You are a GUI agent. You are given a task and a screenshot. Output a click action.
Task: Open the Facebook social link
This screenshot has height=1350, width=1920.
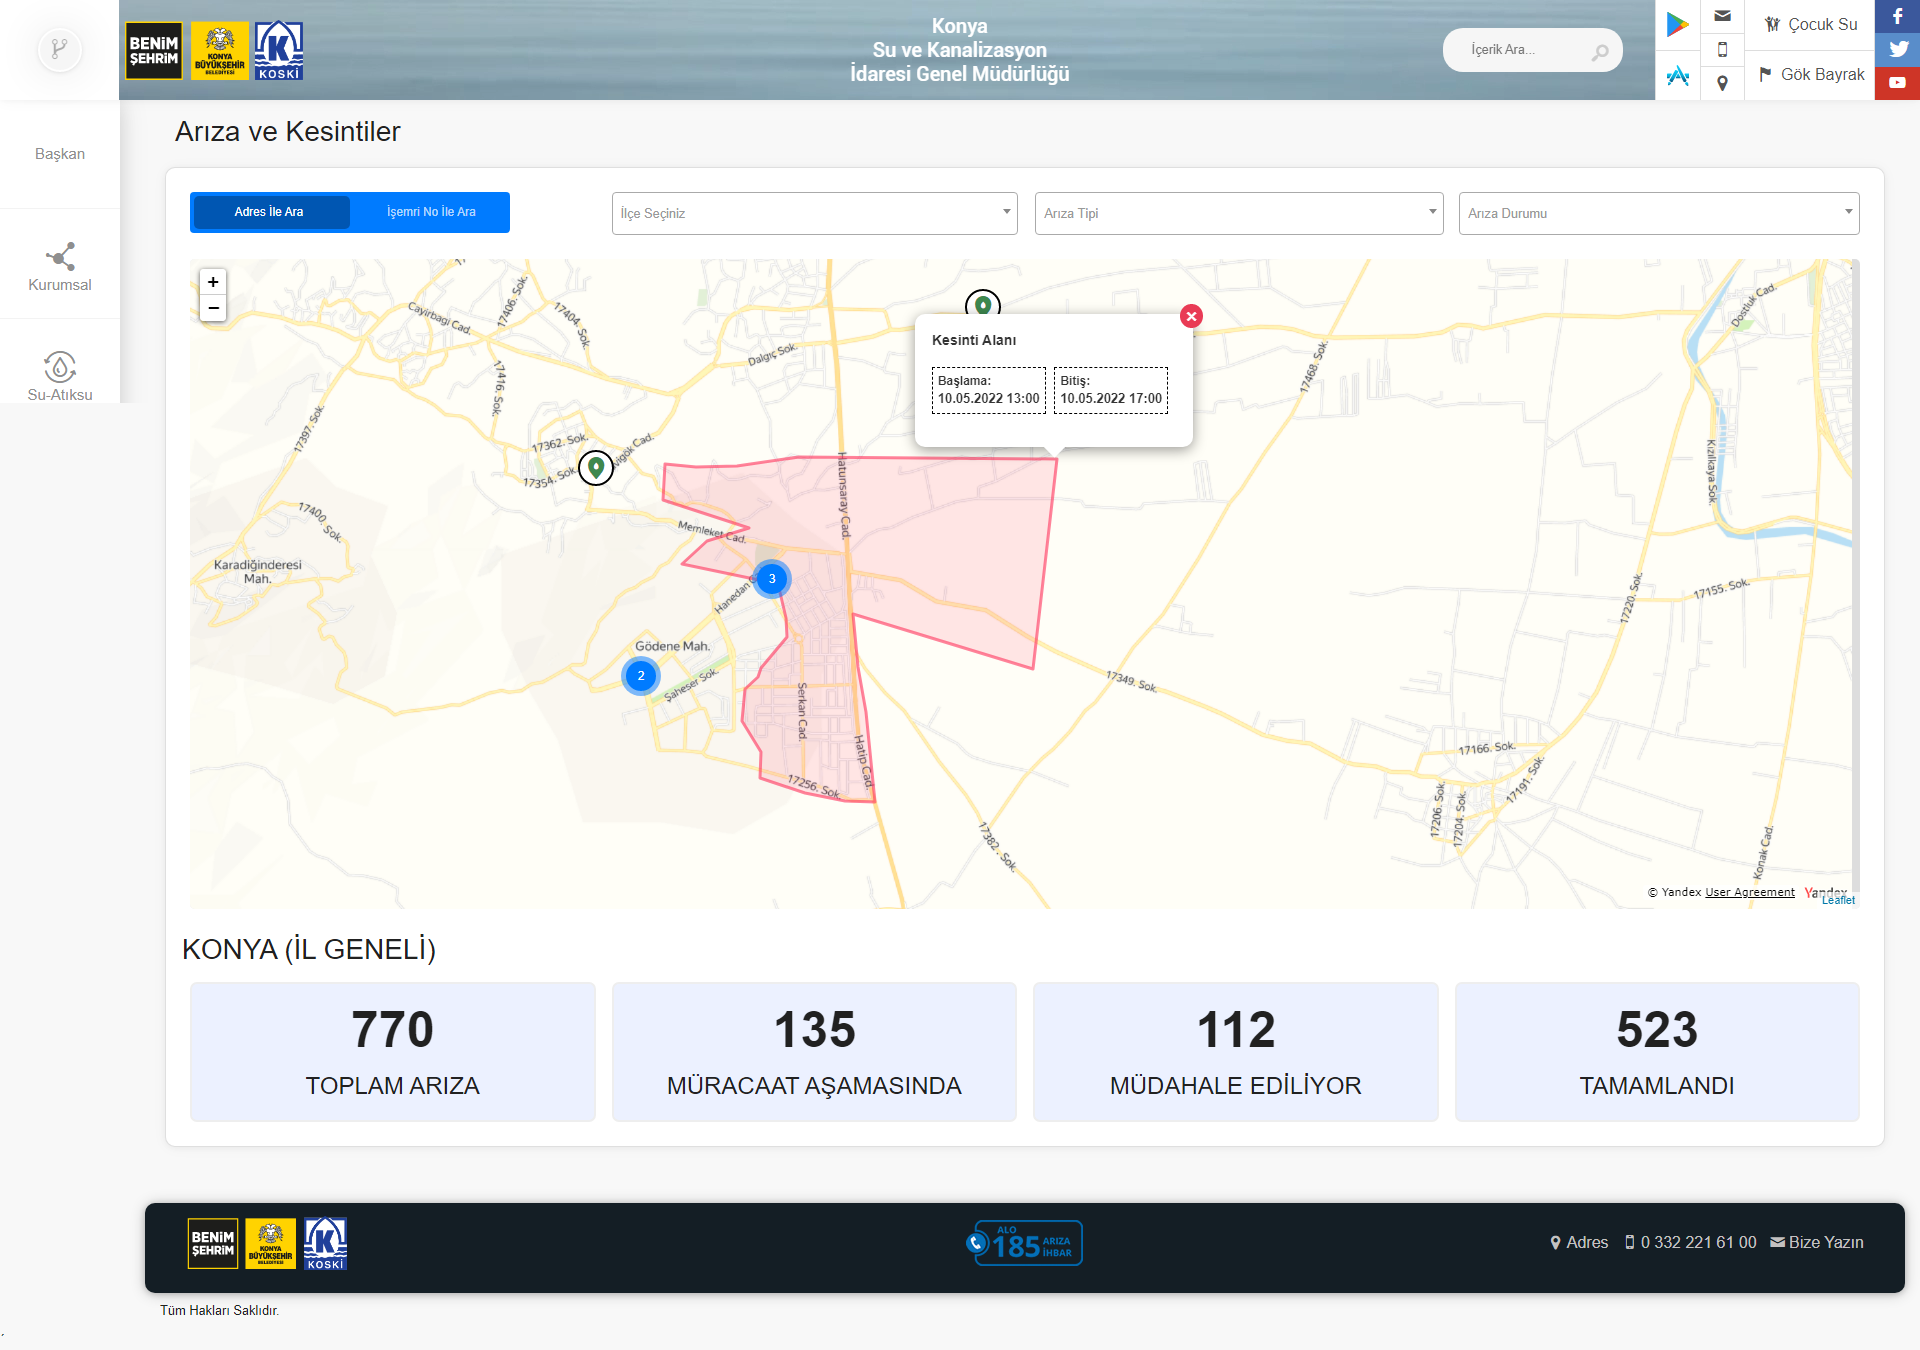pos(1897,16)
